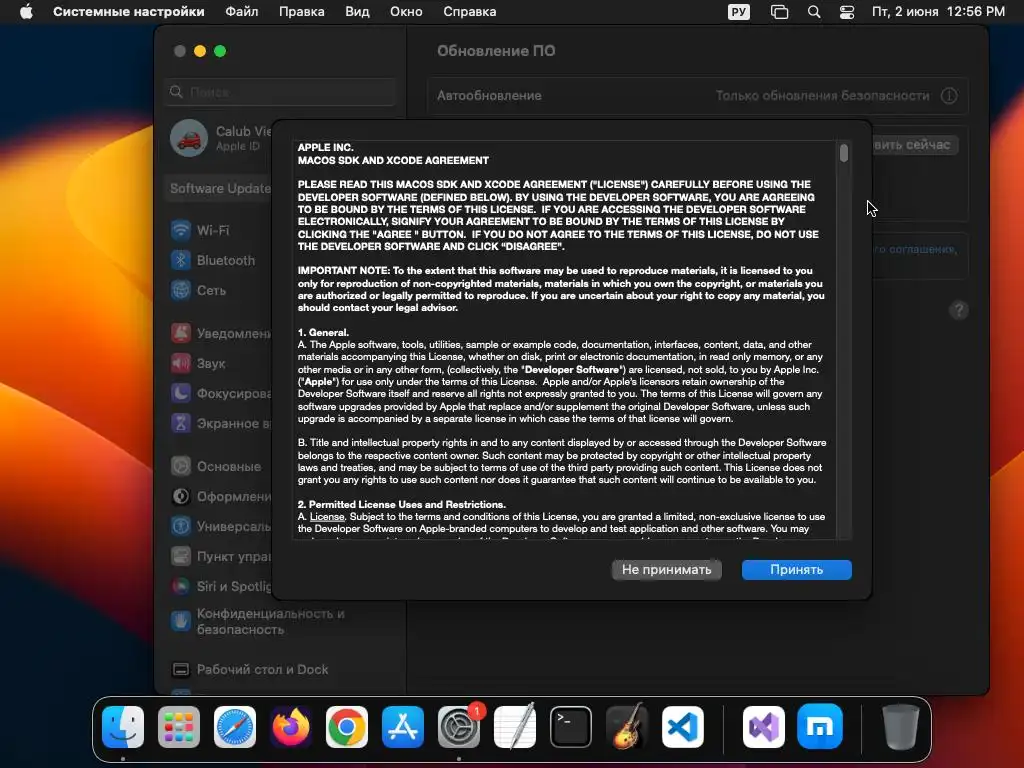Open Оформление appearance settings icon

click(181, 496)
